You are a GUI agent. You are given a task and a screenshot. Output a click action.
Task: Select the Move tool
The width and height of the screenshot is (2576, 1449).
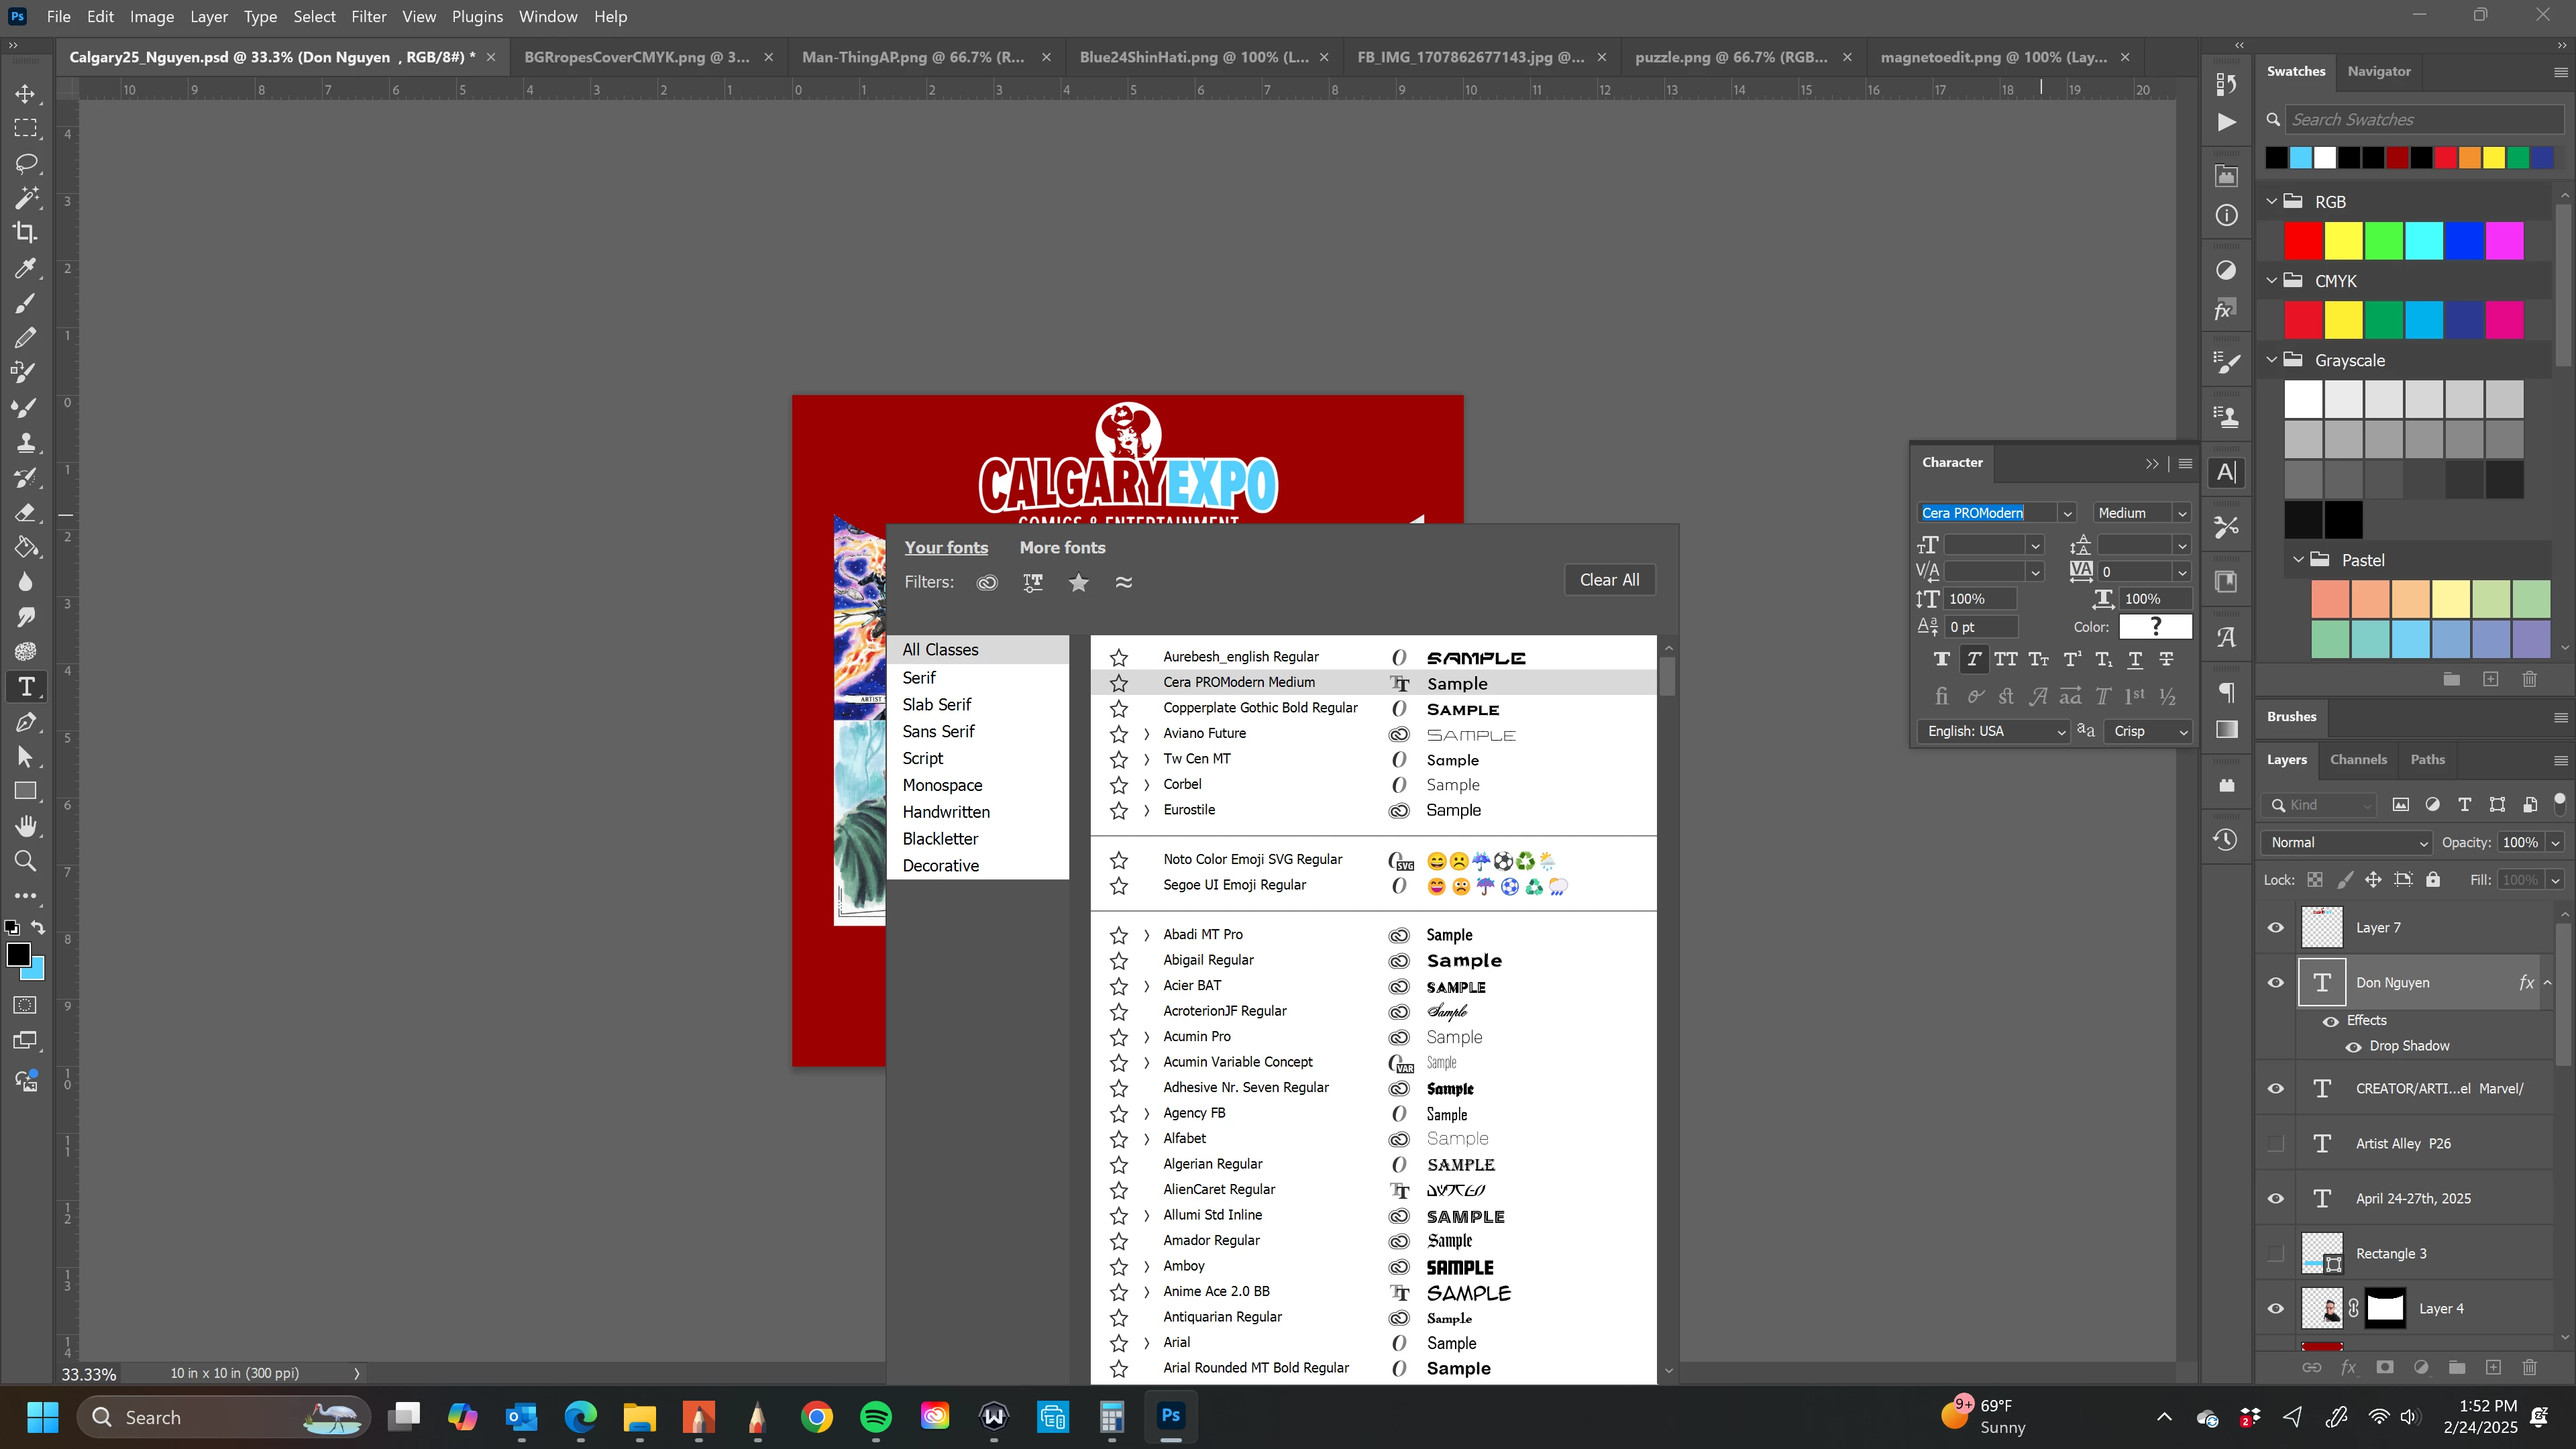pyautogui.click(x=25, y=93)
